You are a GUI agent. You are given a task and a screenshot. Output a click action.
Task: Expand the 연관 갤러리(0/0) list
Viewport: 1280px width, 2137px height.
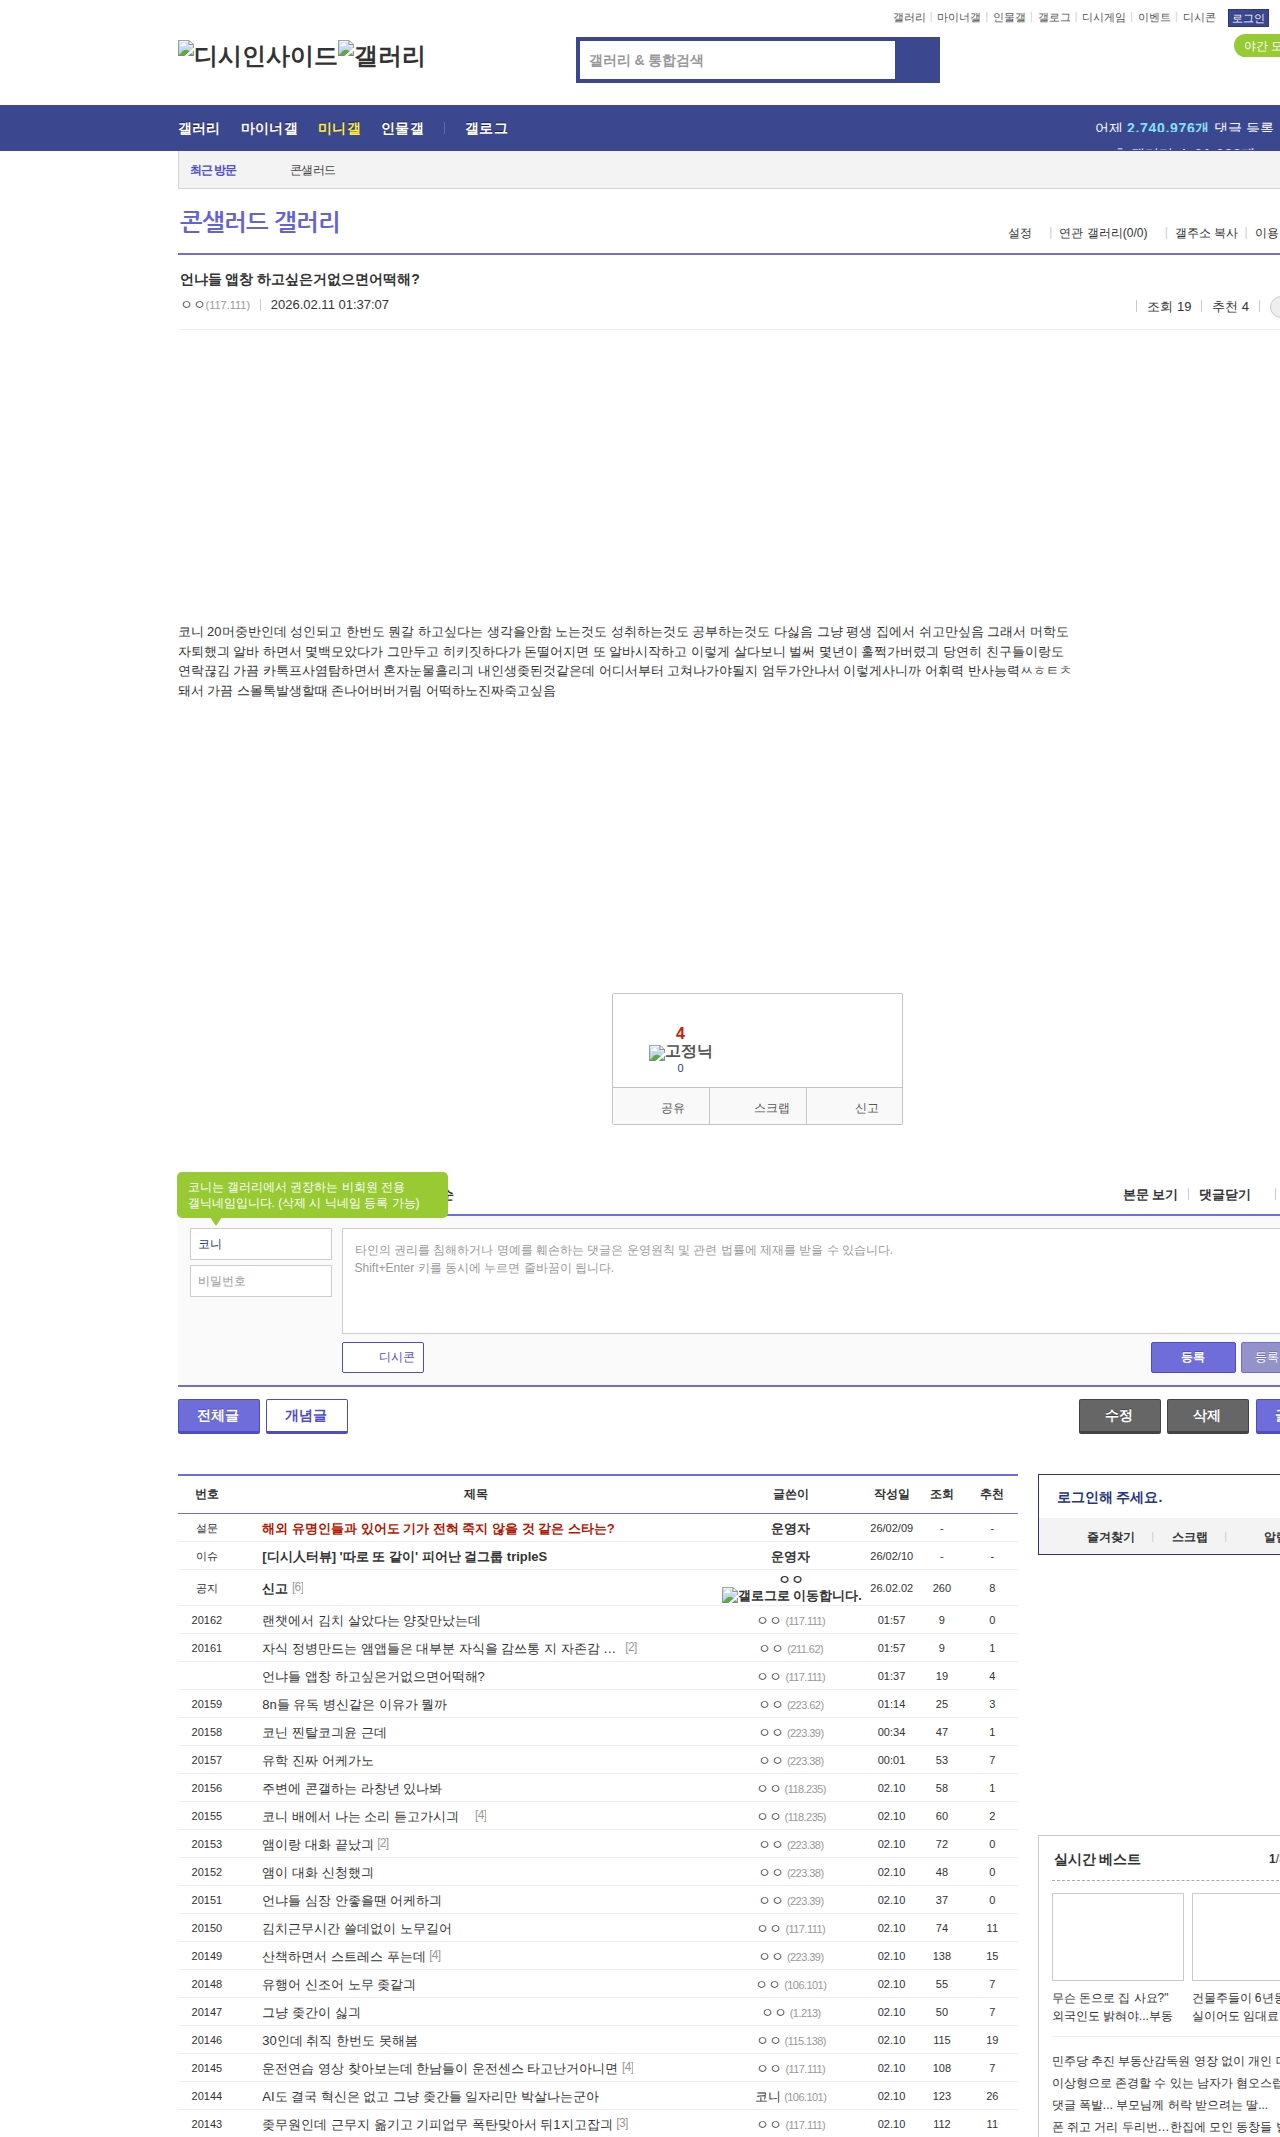1103,233
